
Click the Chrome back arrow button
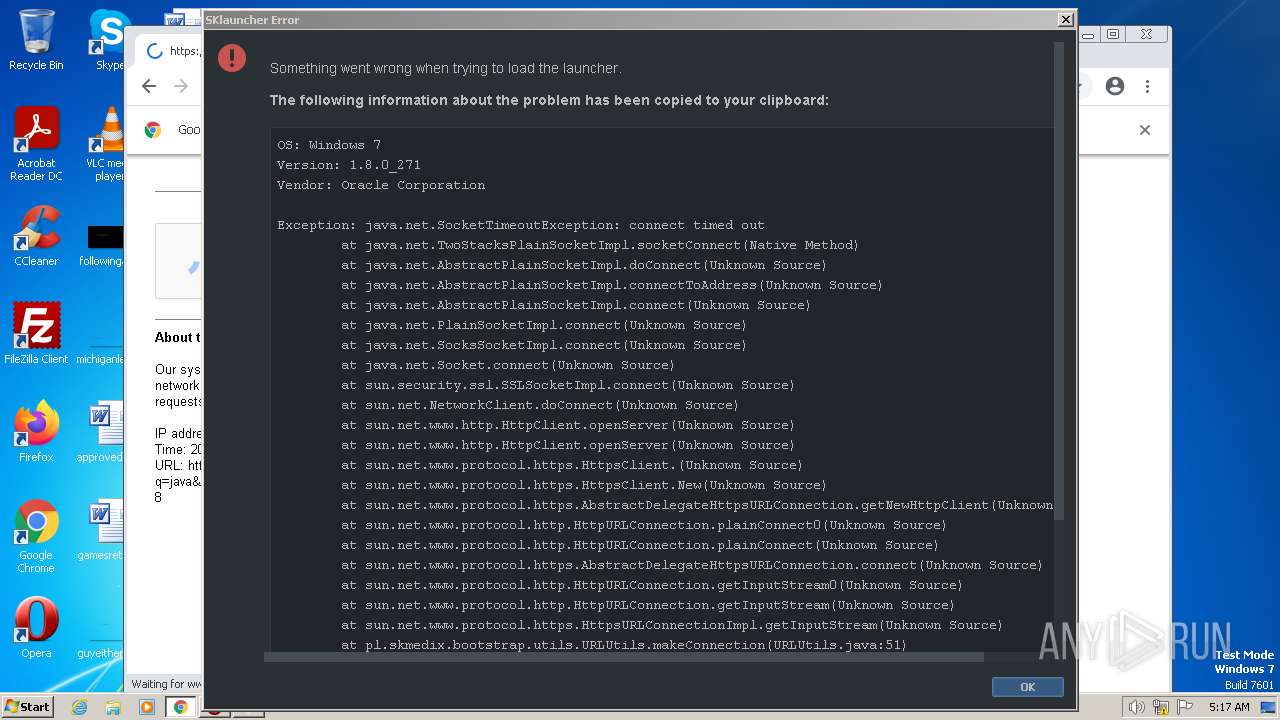149,86
